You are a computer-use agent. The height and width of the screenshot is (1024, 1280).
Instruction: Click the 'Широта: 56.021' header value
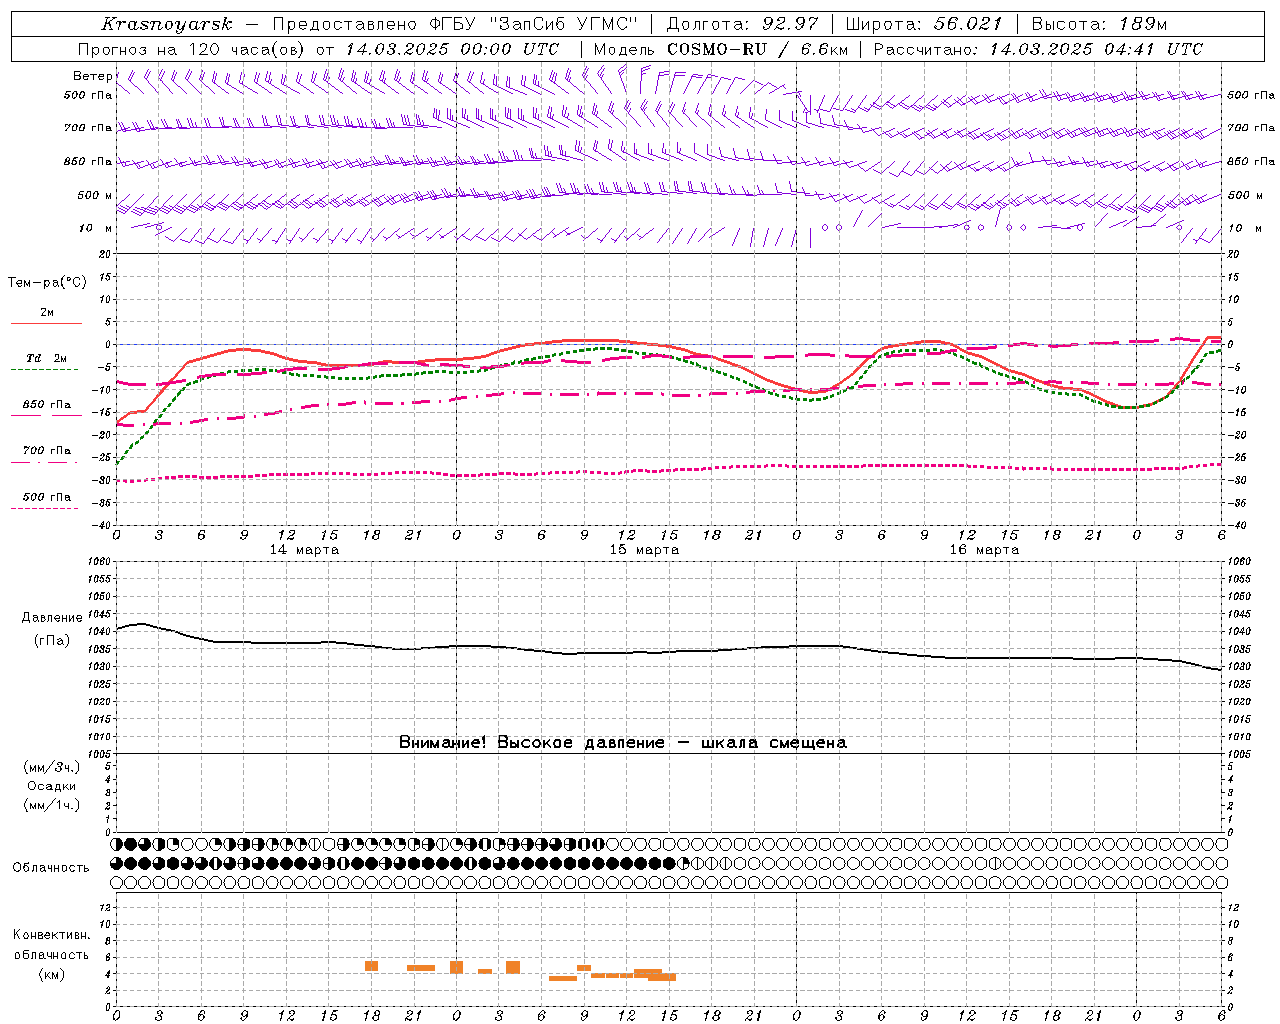point(924,24)
